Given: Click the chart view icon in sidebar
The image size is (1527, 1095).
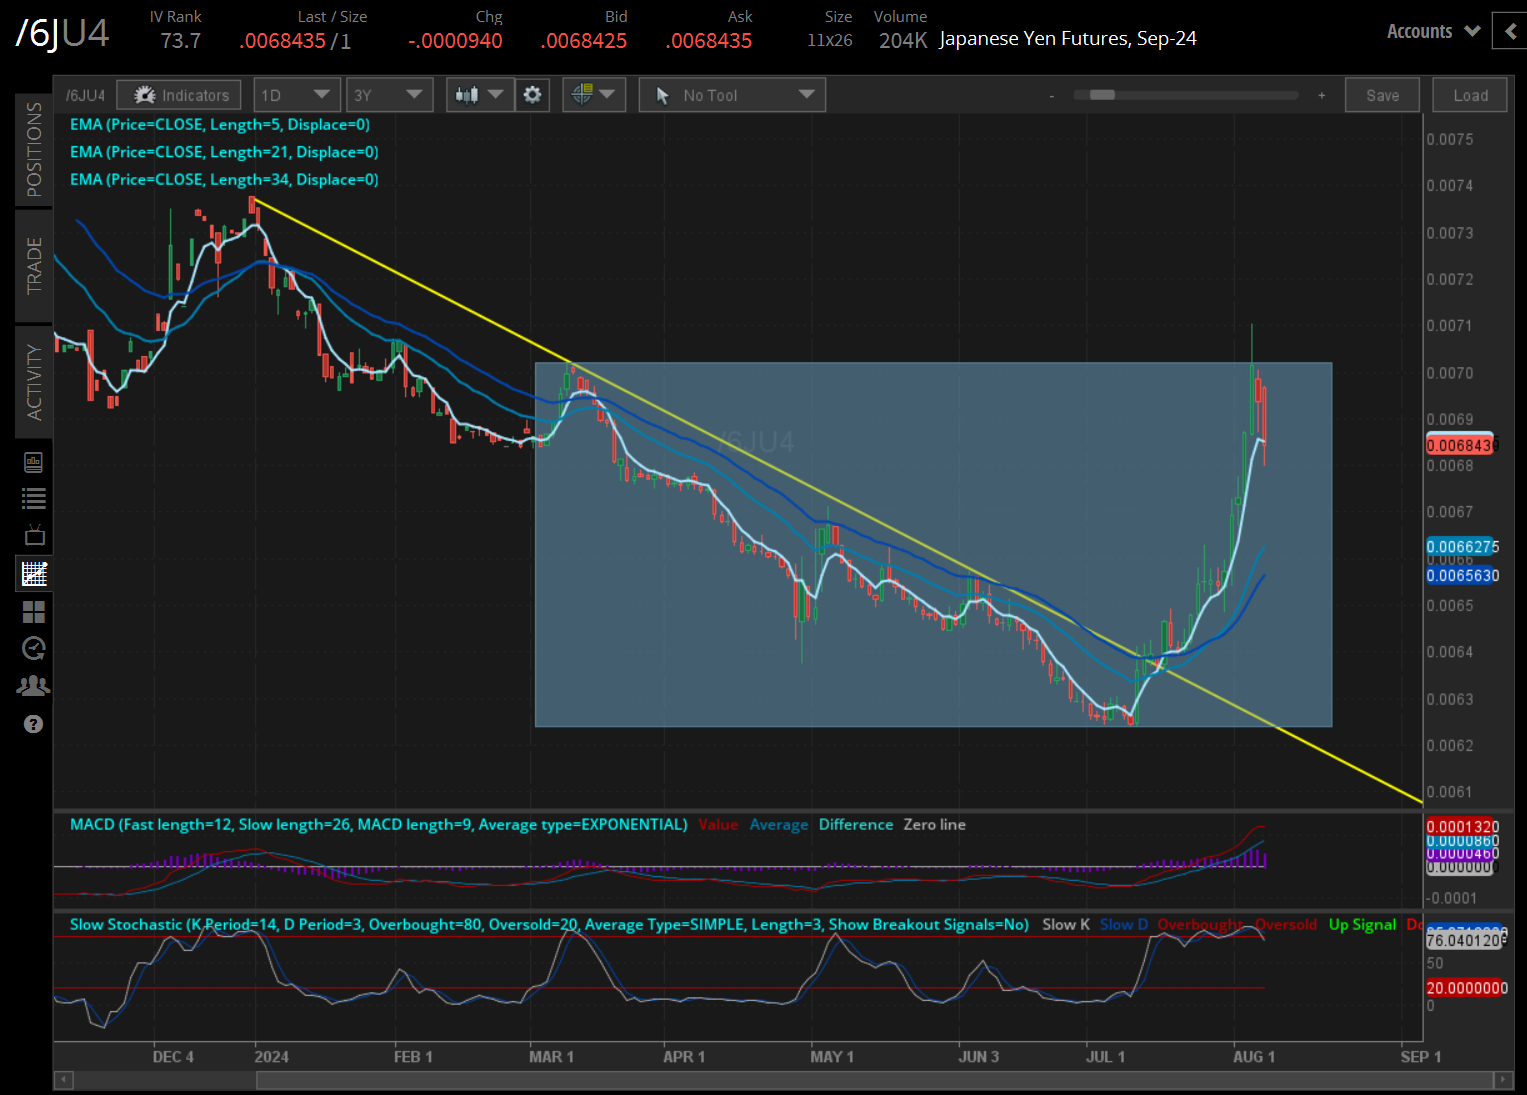Looking at the screenshot, I should [34, 574].
